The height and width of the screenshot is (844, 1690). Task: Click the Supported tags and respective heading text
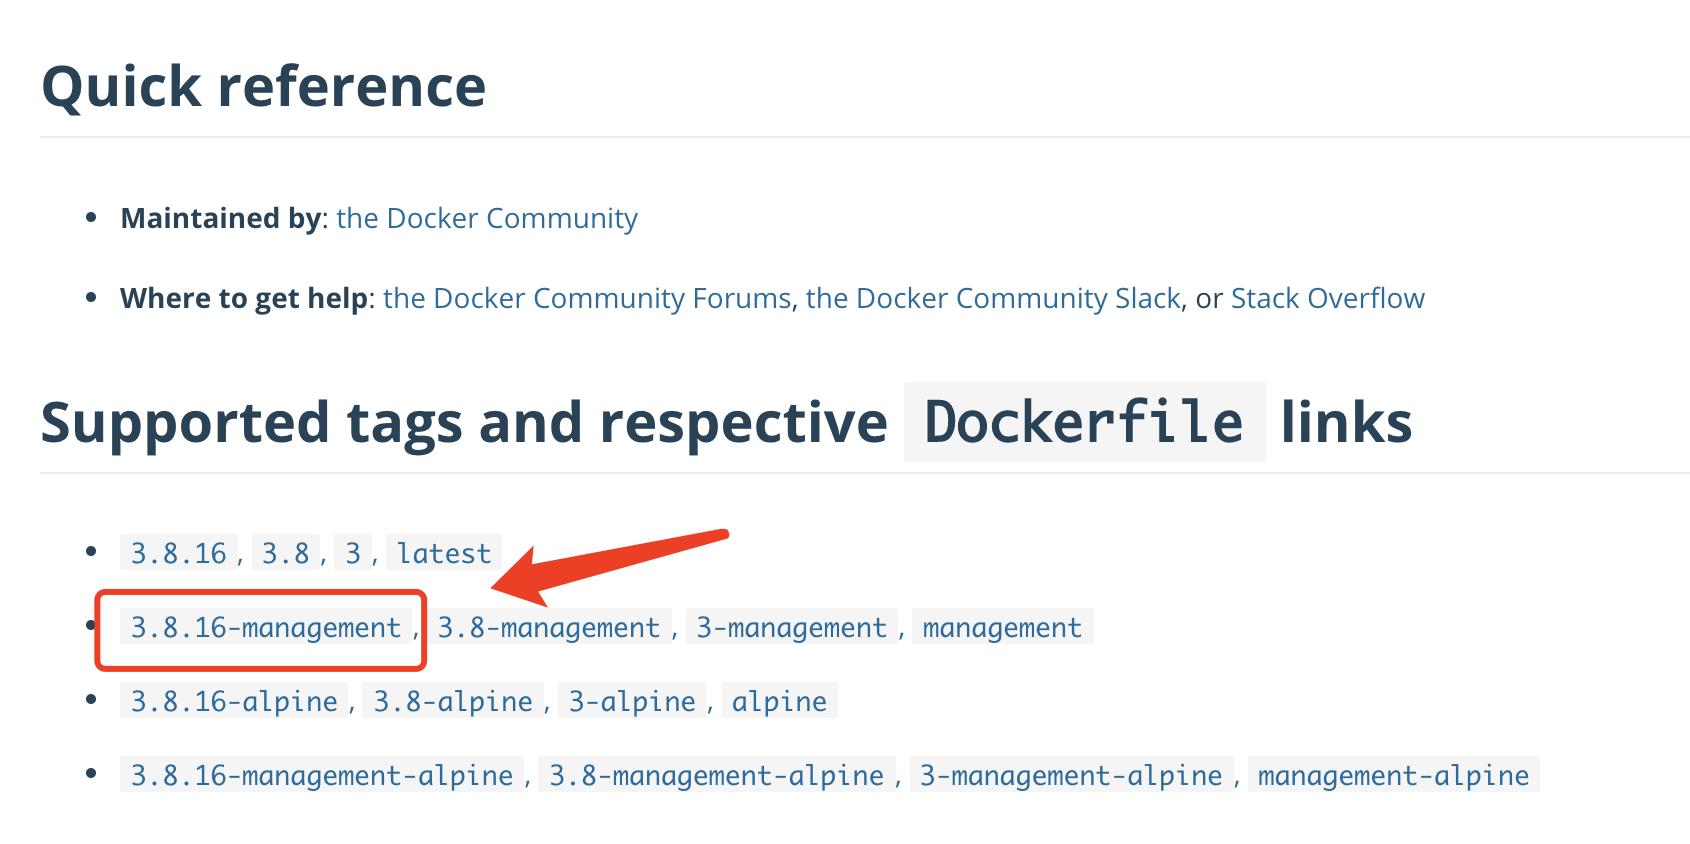point(464,422)
